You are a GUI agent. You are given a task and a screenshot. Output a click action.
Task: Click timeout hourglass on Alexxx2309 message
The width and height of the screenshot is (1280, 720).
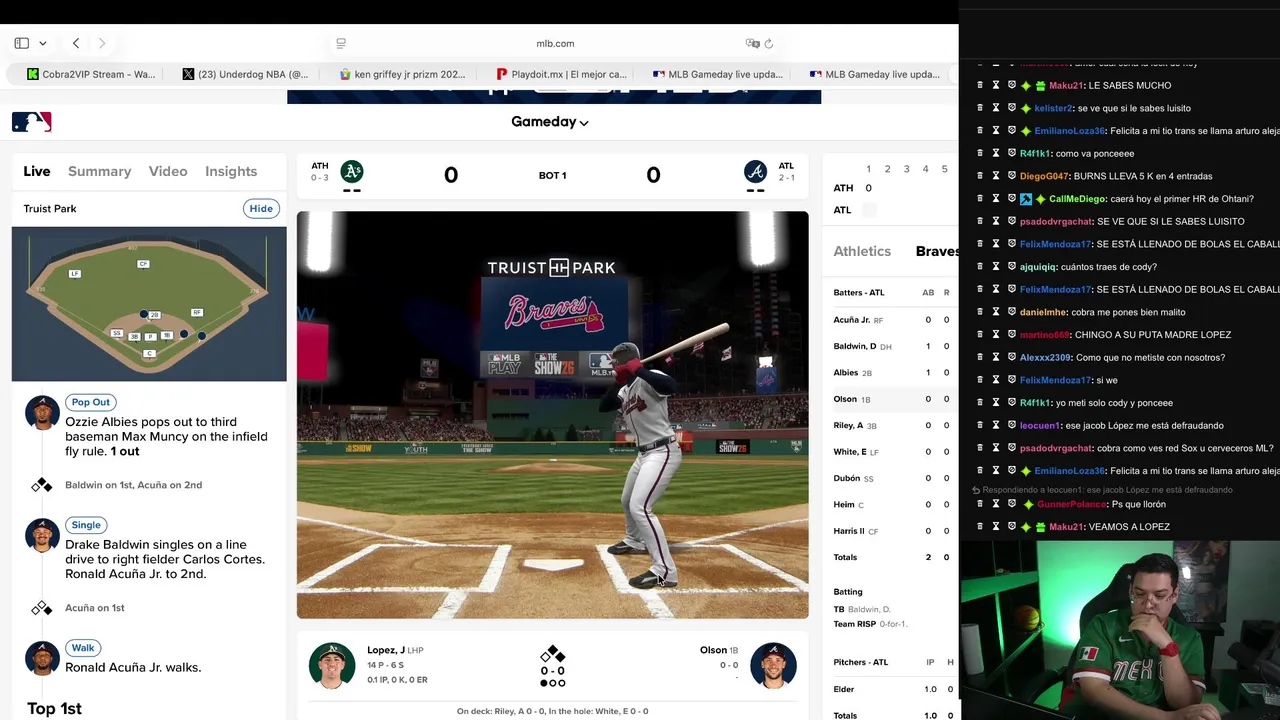click(995, 357)
